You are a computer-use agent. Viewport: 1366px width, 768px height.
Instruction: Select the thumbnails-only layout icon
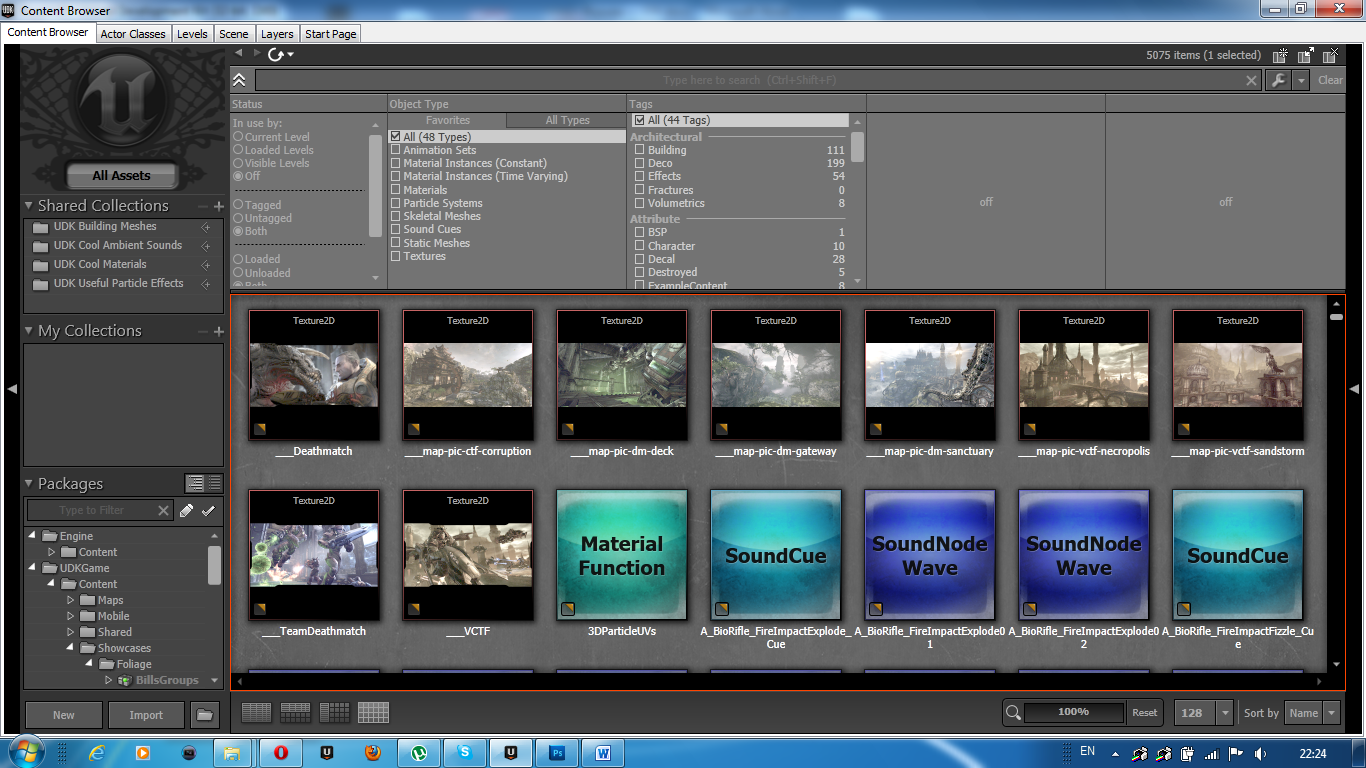pos(373,713)
